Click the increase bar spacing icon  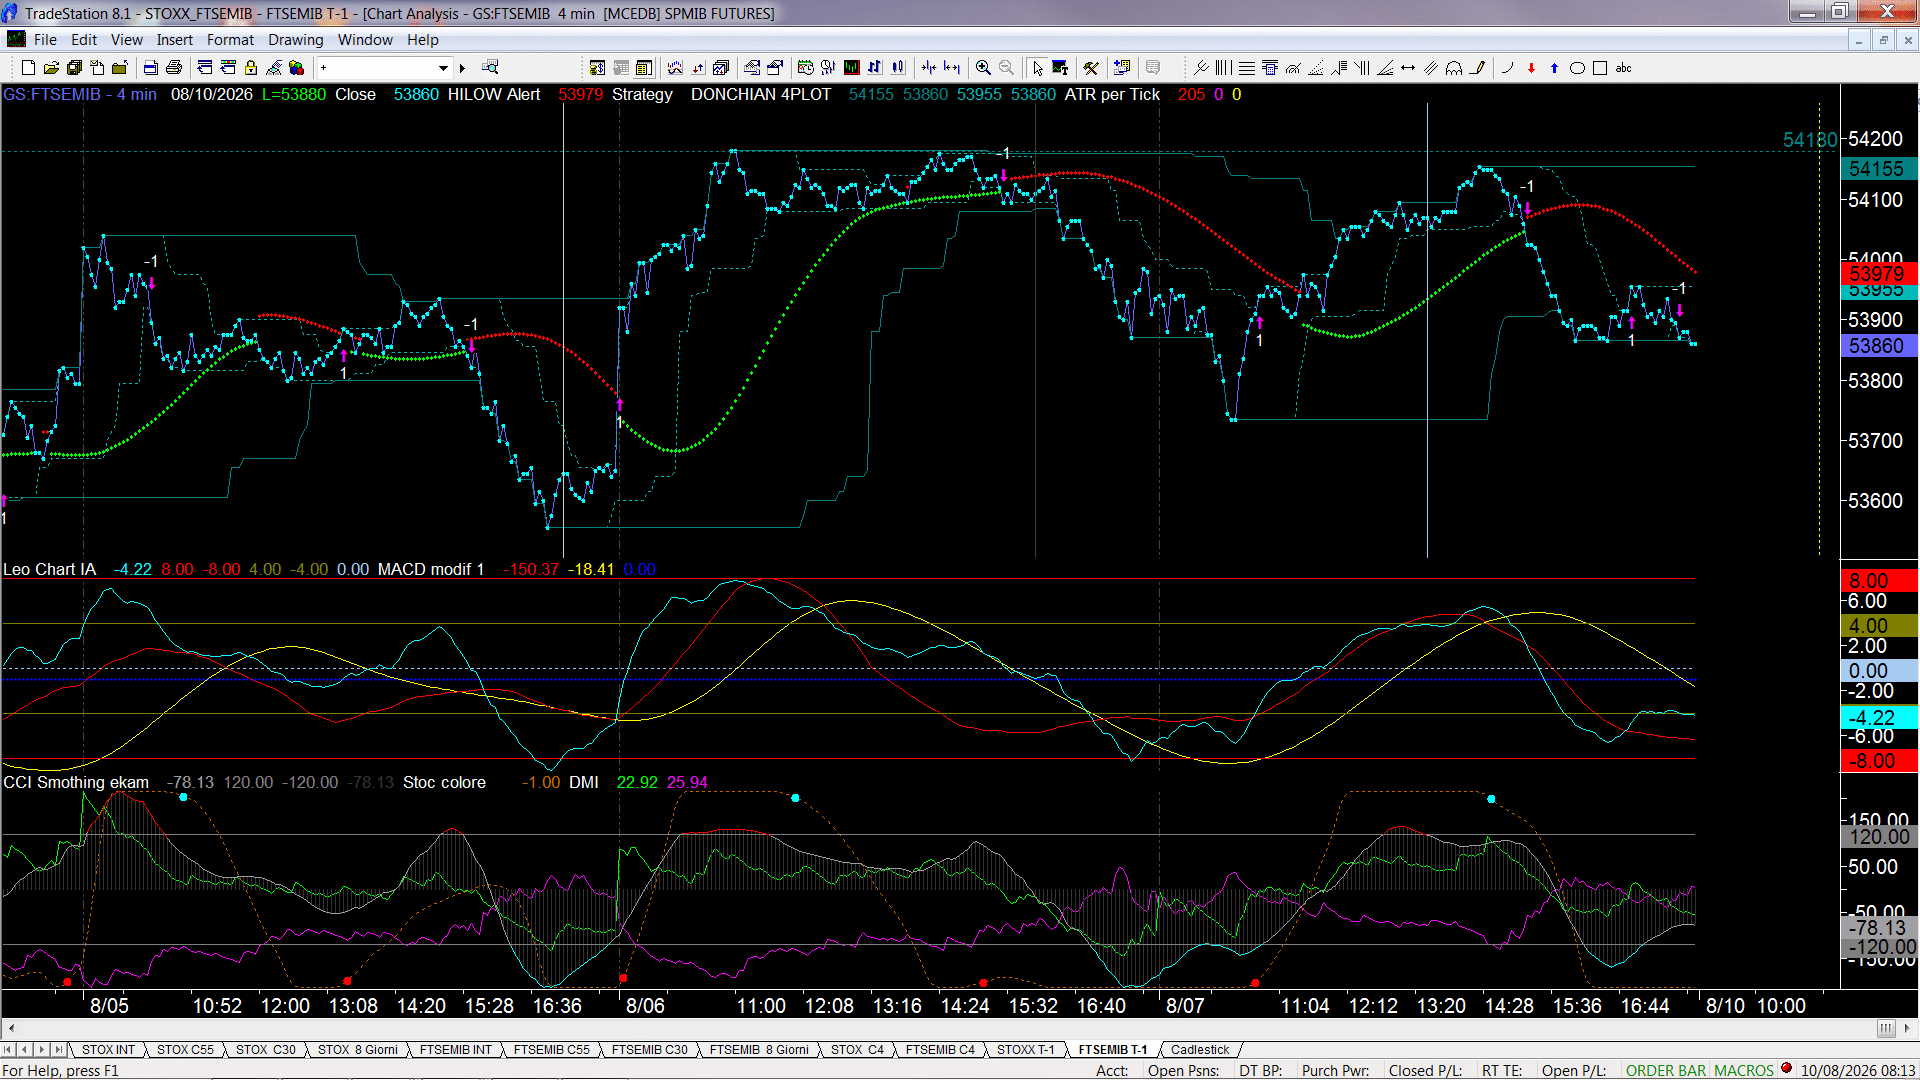click(952, 68)
